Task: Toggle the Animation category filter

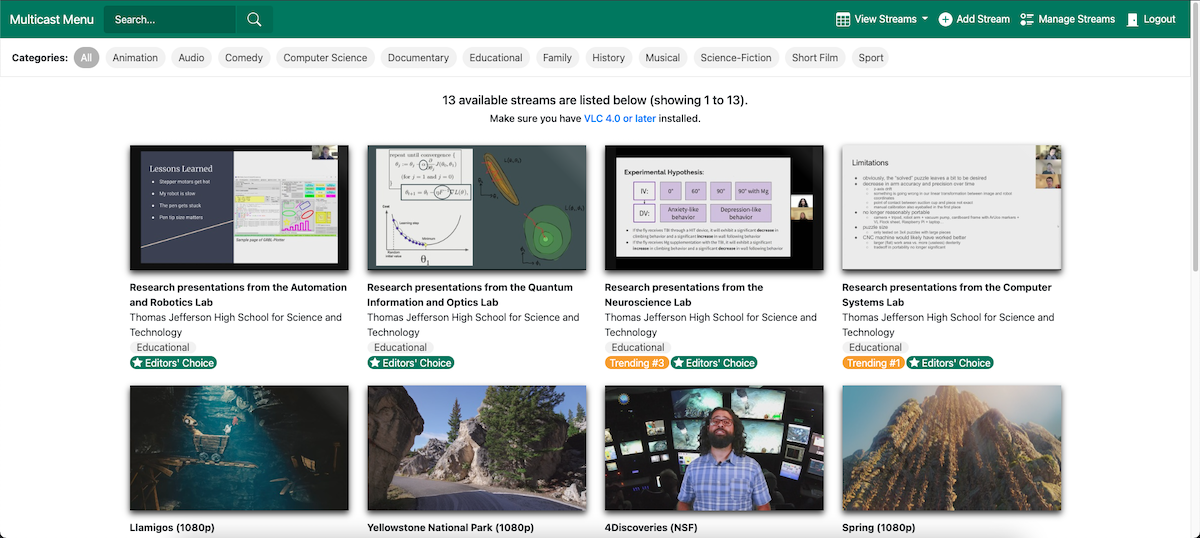Action: (135, 58)
